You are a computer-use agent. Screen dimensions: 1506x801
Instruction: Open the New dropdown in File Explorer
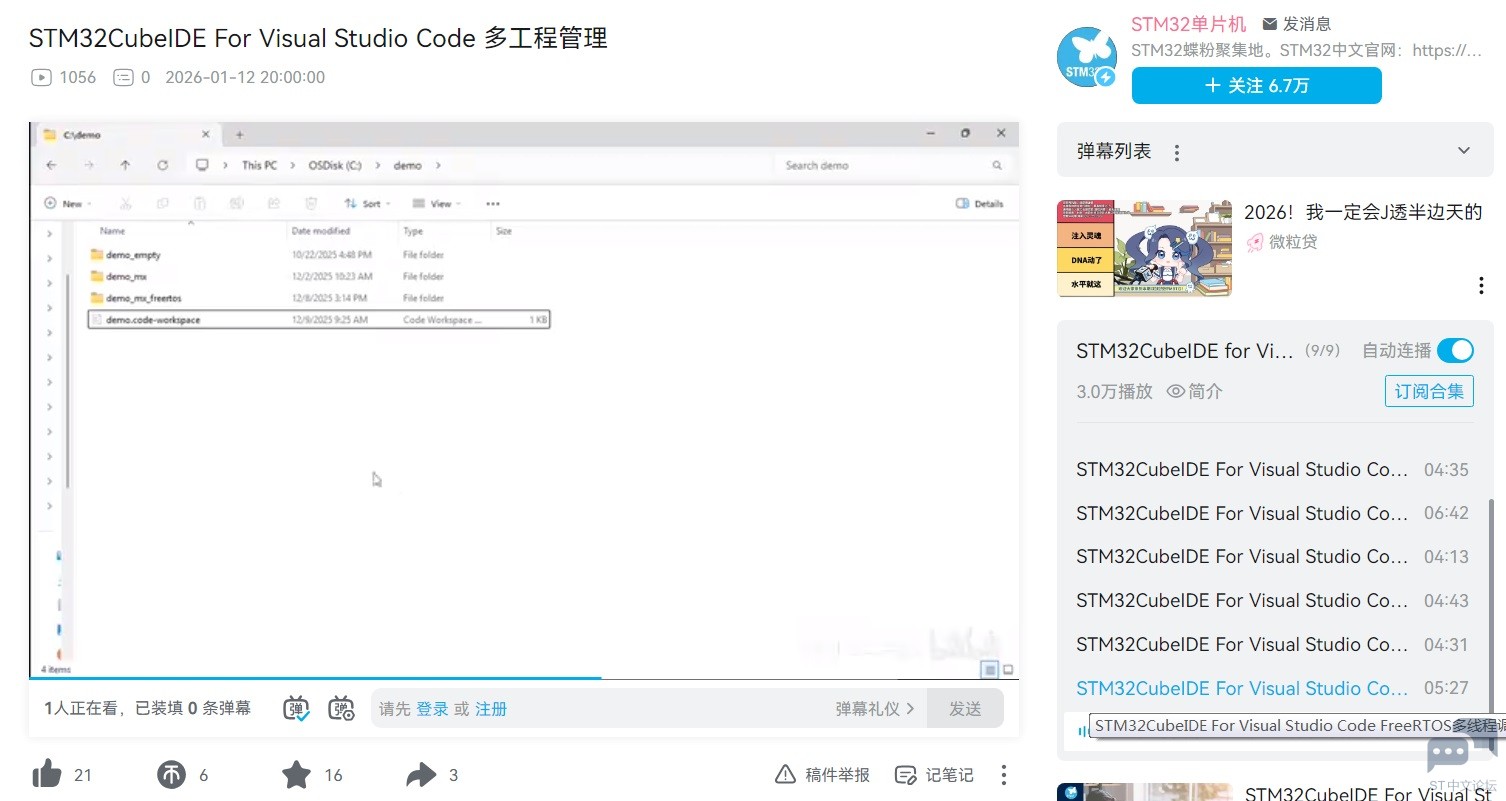(x=69, y=203)
